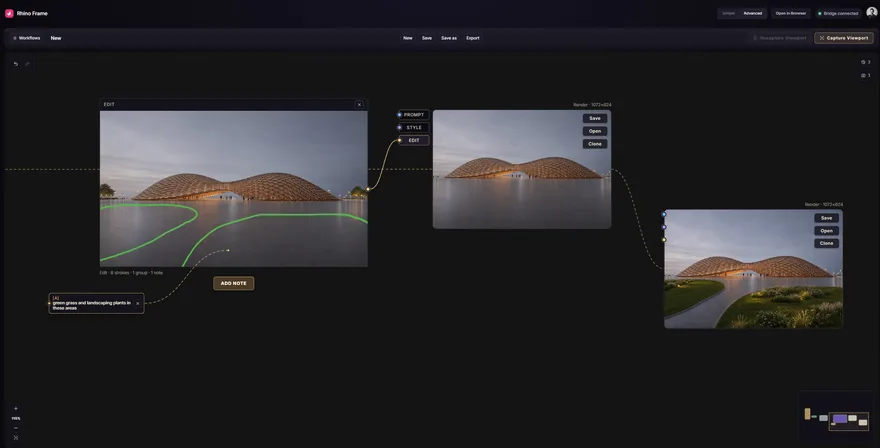The width and height of the screenshot is (880, 448).
Task: Click the yellow edit port on landscaped render
Action: pyautogui.click(x=664, y=240)
